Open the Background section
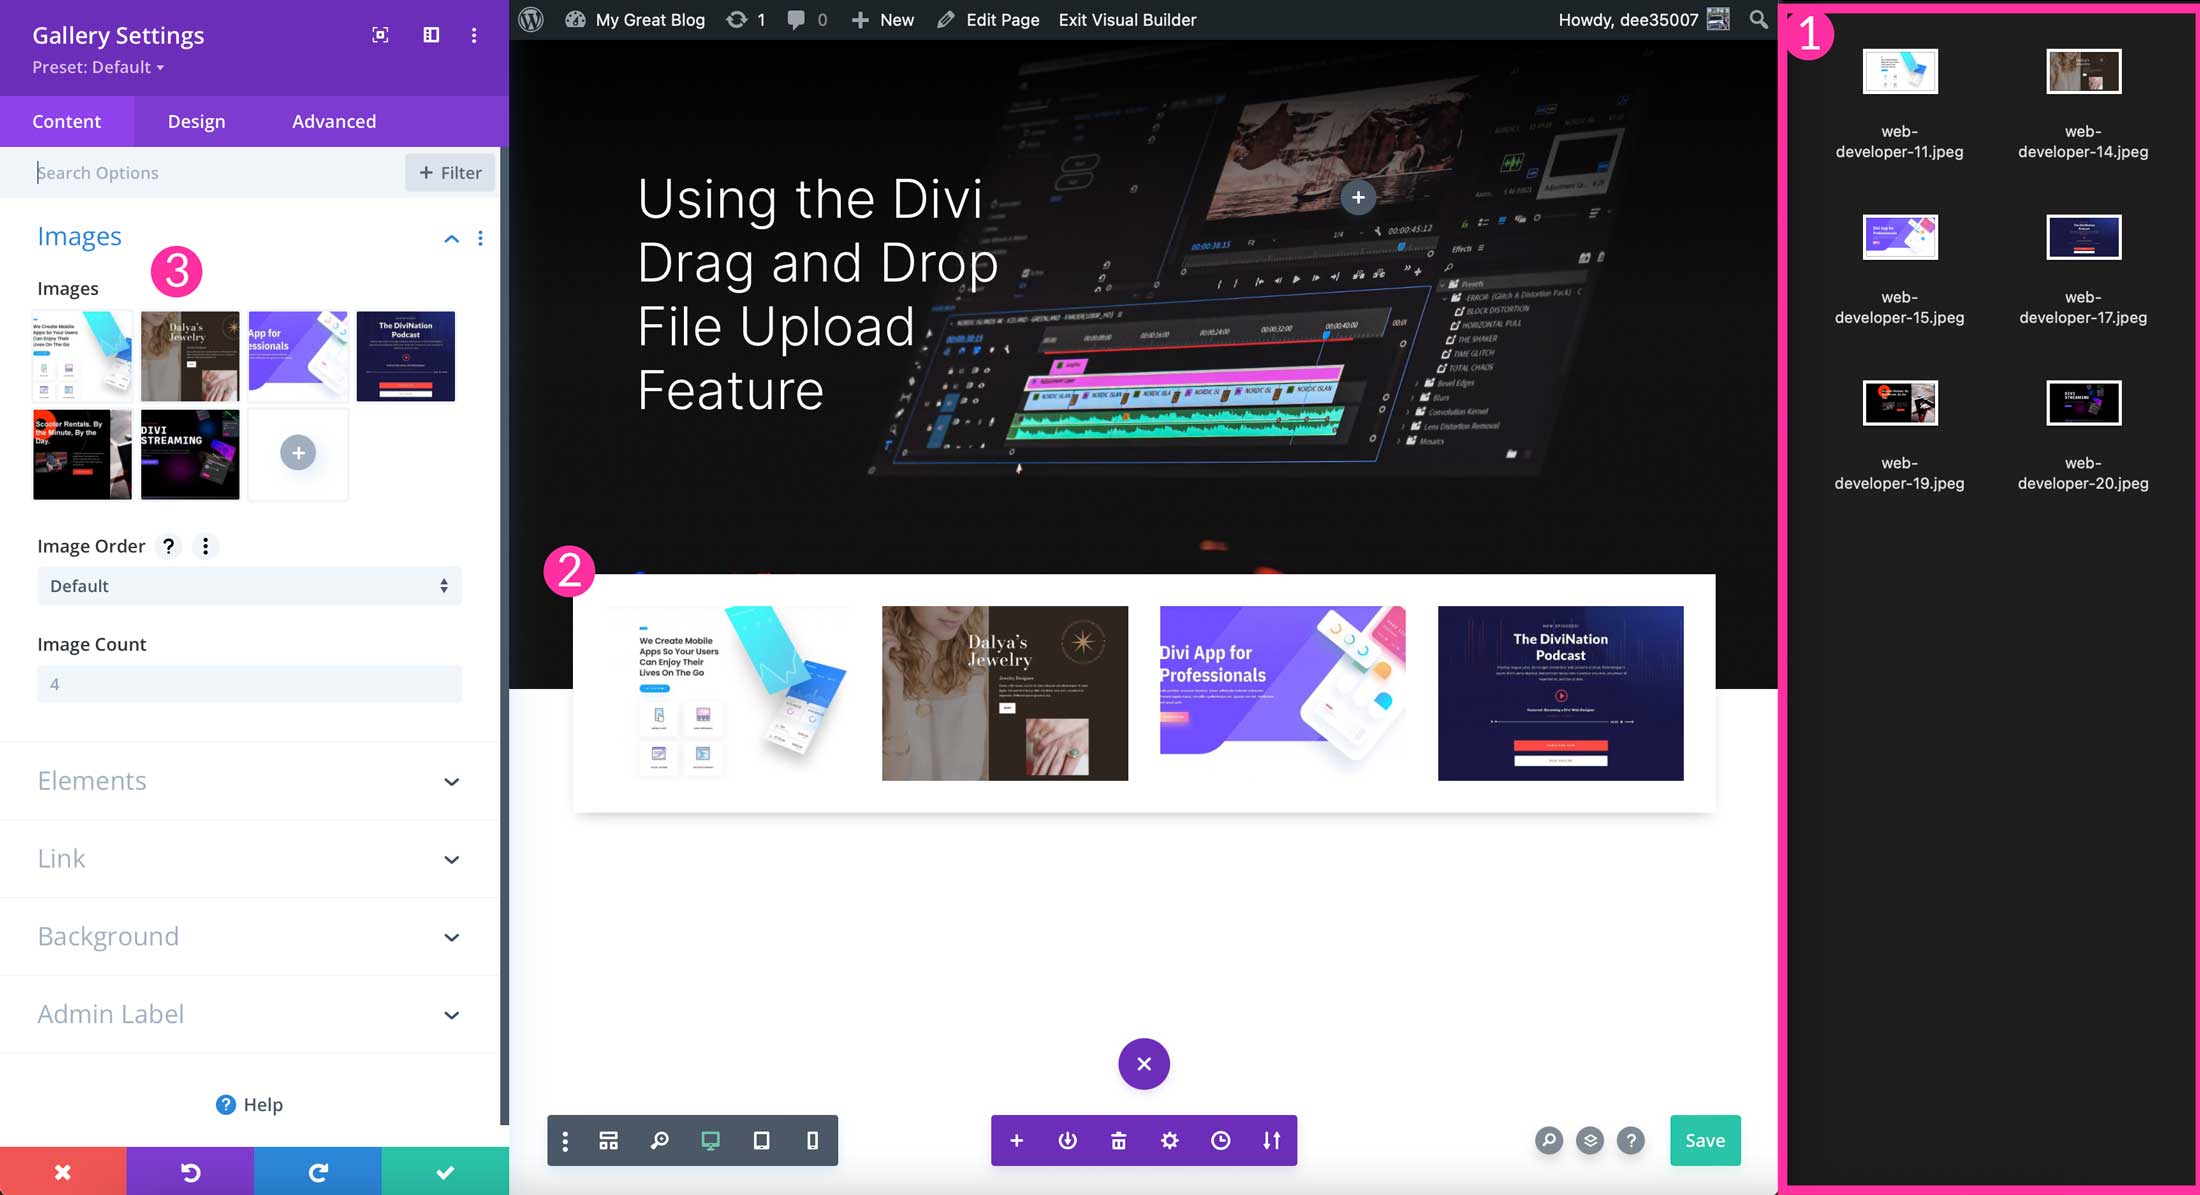Screen dimensions: 2200x1195 [x=248, y=936]
